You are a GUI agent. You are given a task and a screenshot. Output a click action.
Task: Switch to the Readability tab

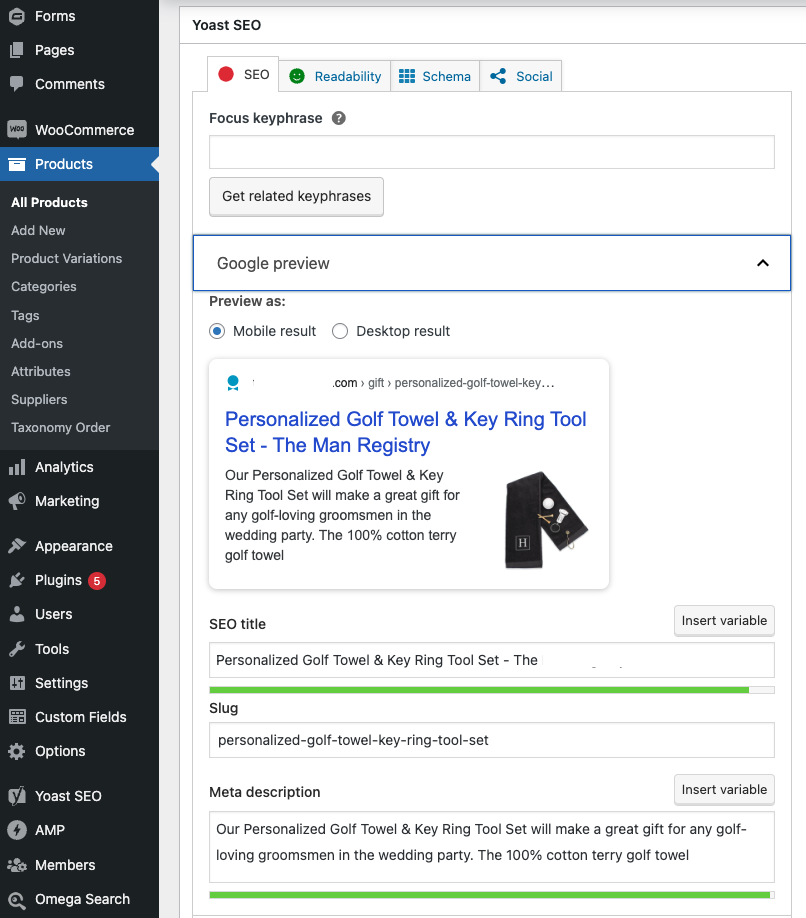[335, 76]
